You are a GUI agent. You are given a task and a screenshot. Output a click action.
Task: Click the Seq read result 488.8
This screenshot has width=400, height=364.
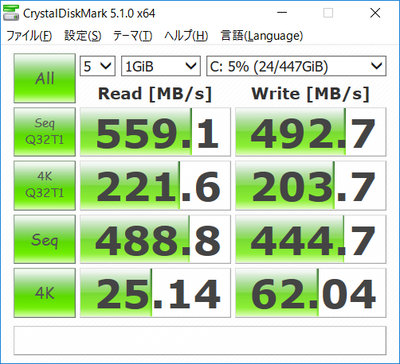point(155,239)
